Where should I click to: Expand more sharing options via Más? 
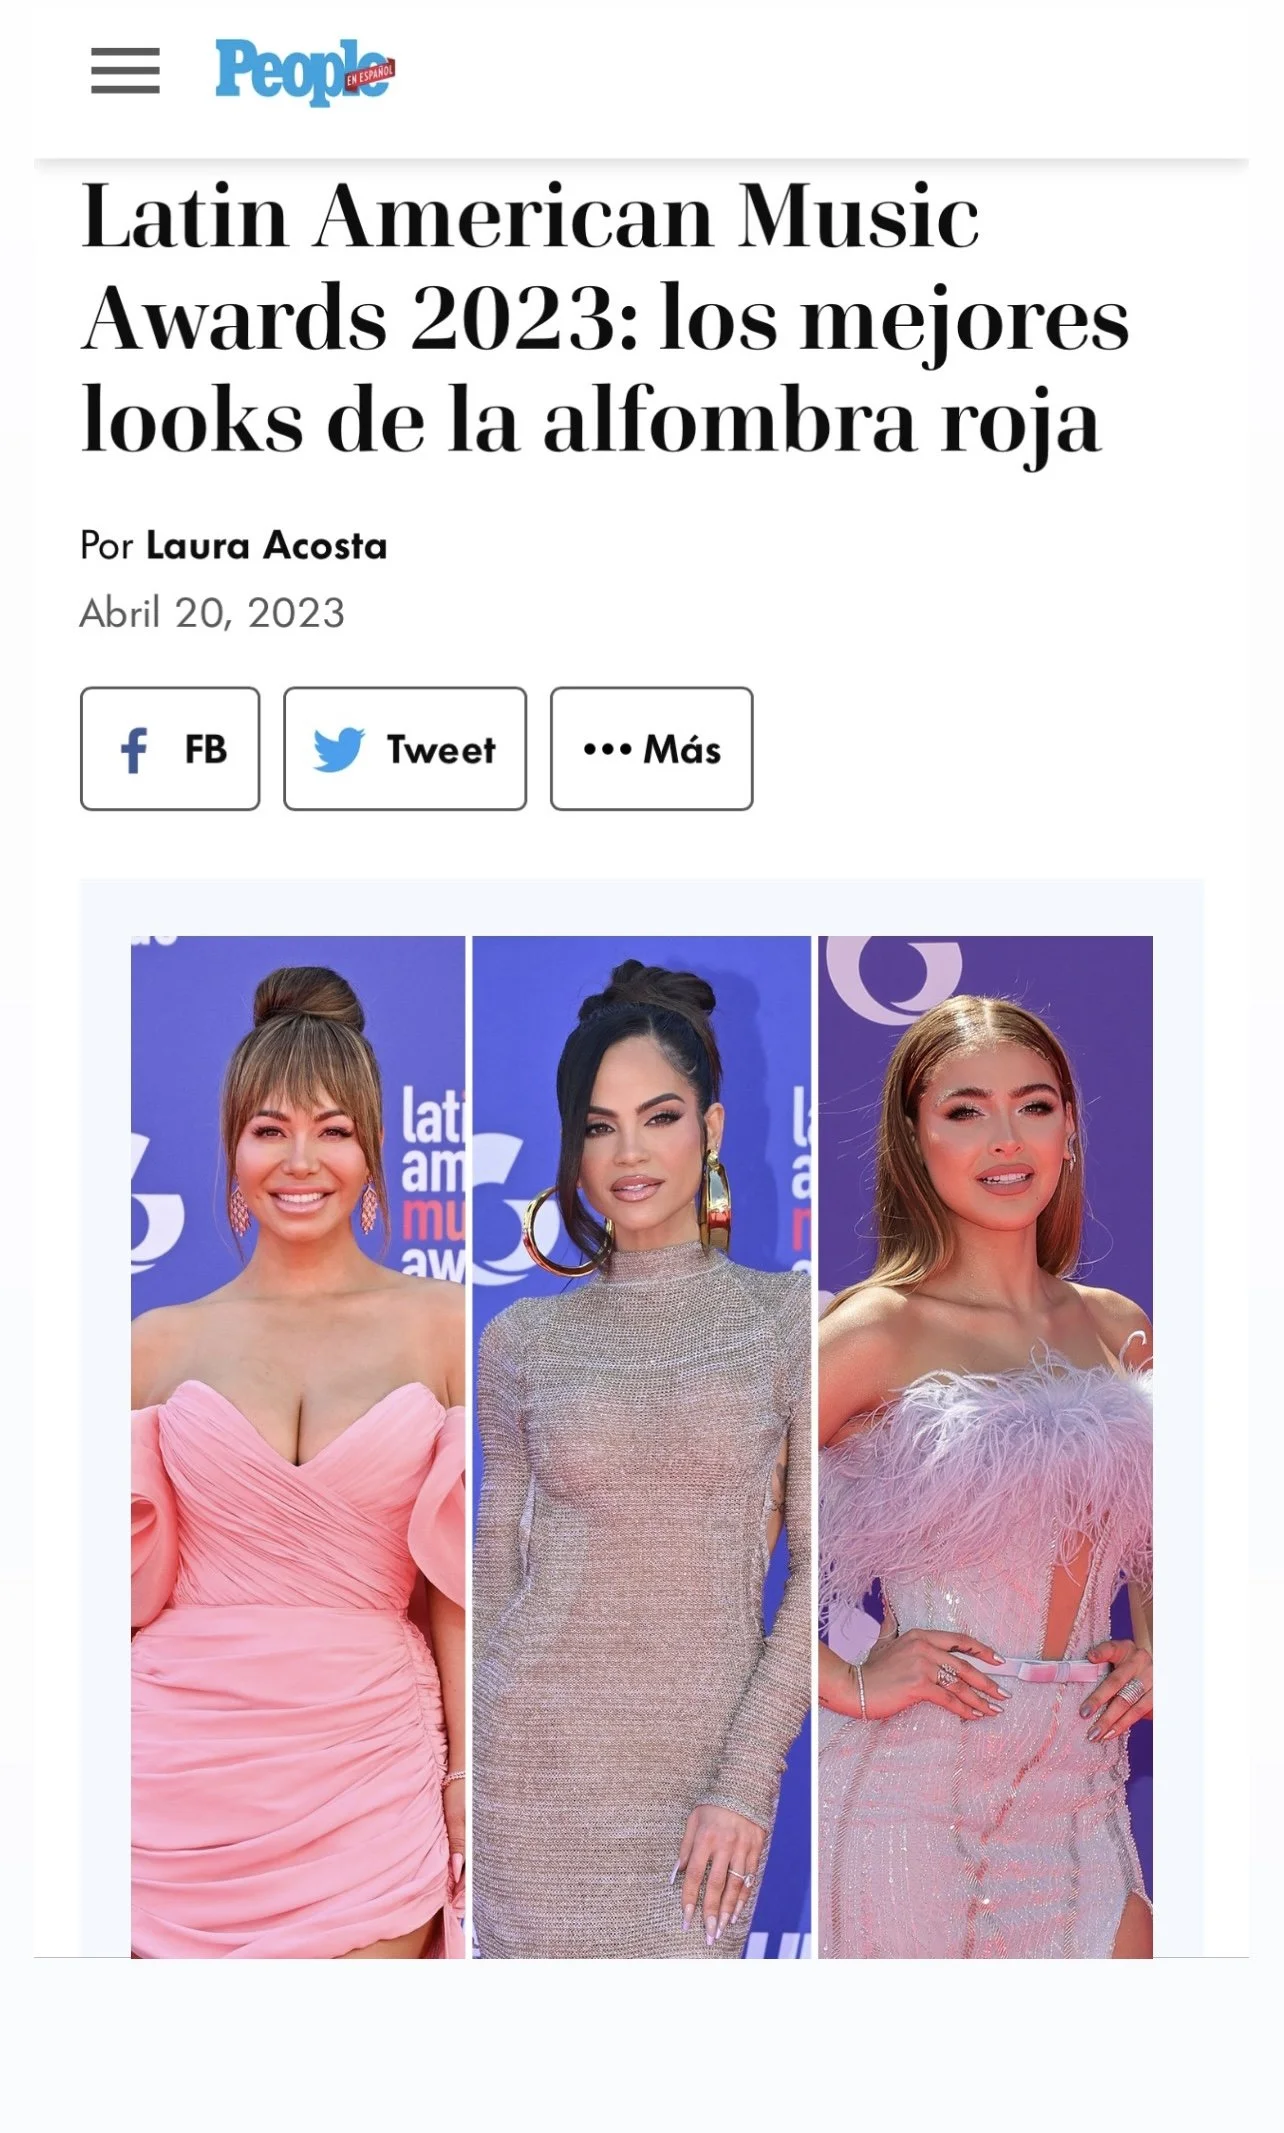[652, 748]
